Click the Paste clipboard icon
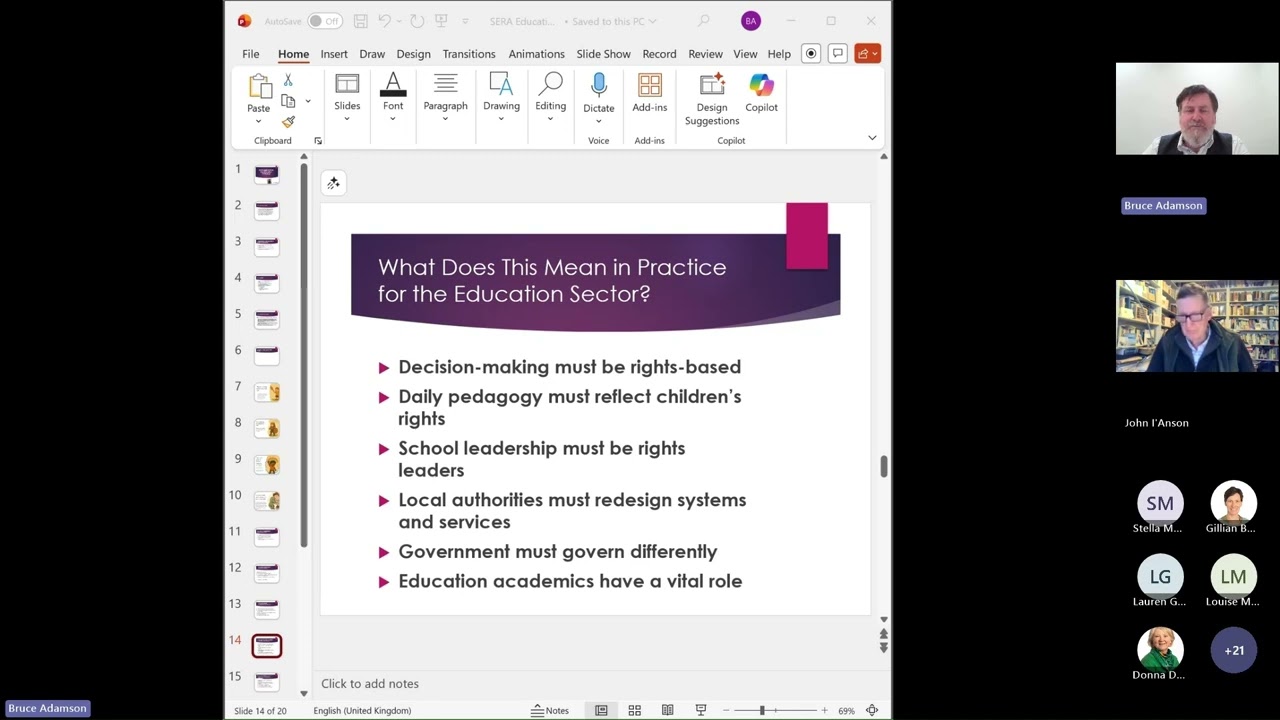This screenshot has height=720, width=1280. pyautogui.click(x=259, y=86)
